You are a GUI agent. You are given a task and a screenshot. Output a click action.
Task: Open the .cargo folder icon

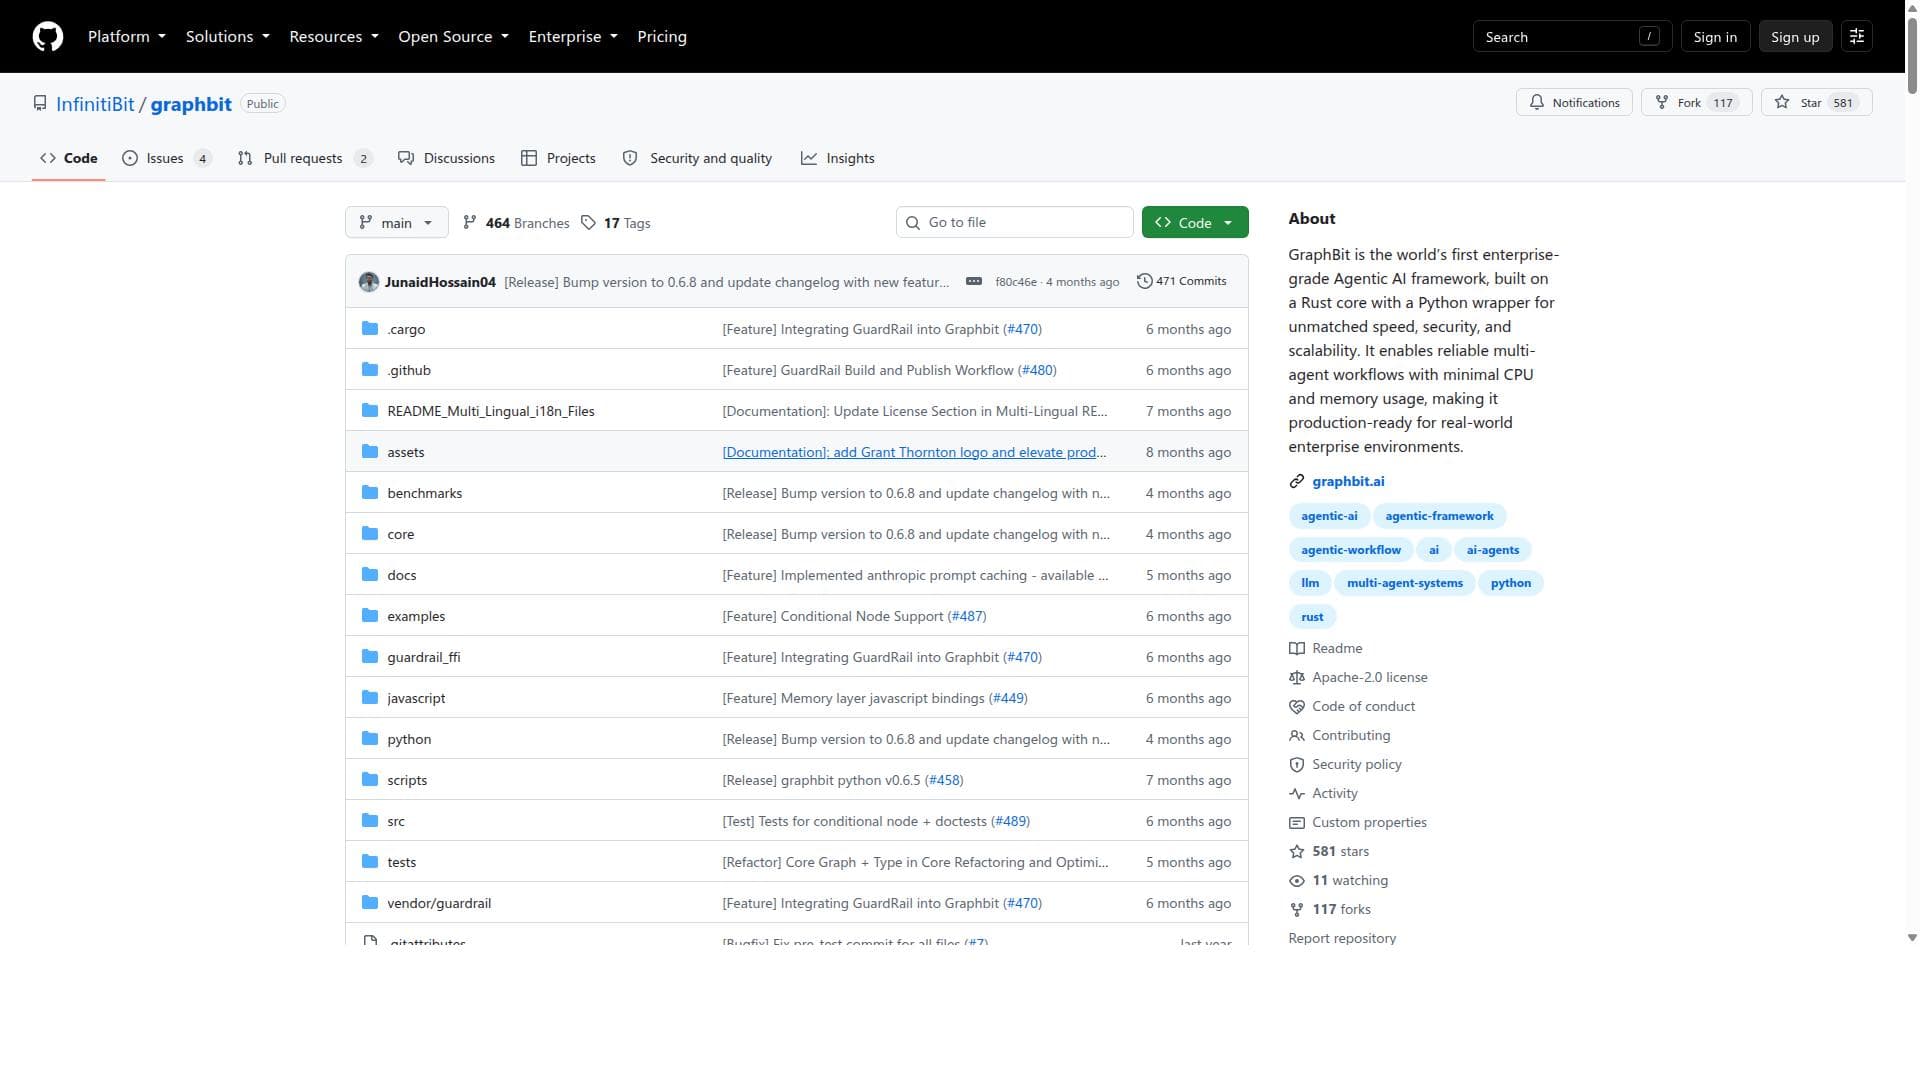tap(370, 329)
